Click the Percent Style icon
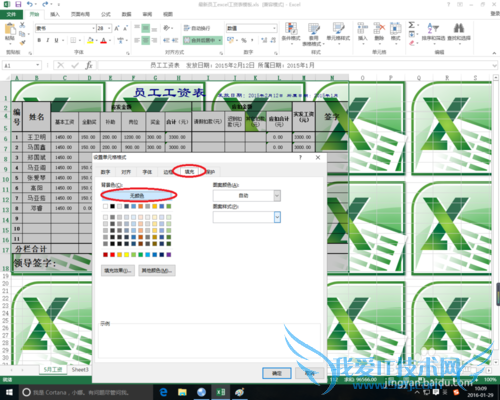 [244, 40]
